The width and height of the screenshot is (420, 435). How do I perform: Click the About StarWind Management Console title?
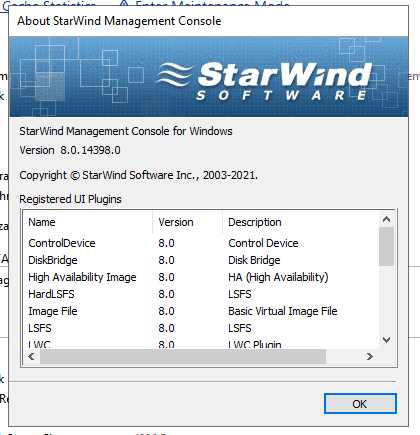pyautogui.click(x=119, y=21)
